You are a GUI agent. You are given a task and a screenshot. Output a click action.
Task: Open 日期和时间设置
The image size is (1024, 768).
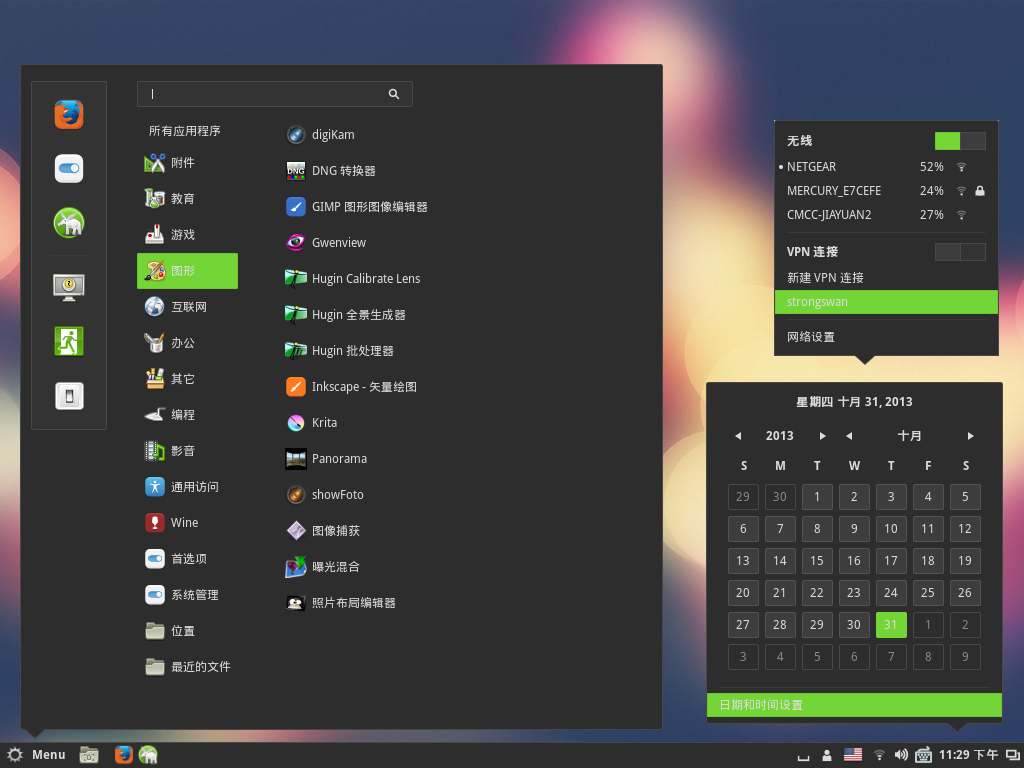(x=854, y=705)
